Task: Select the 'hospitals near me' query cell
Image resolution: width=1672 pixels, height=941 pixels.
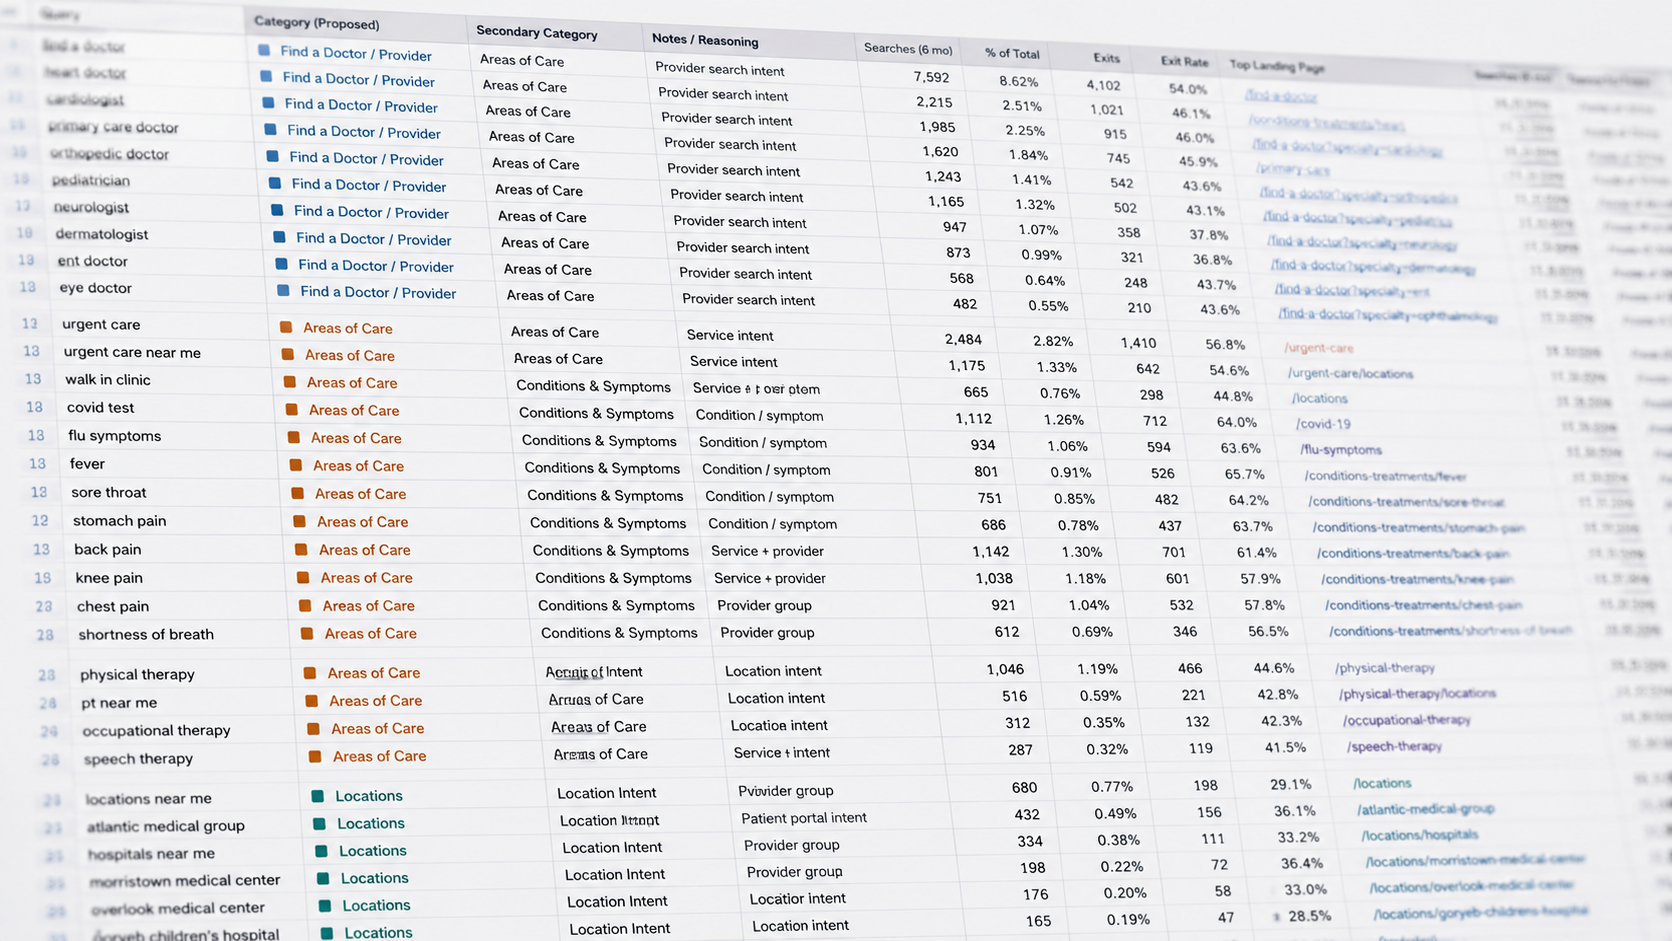Action: [151, 854]
